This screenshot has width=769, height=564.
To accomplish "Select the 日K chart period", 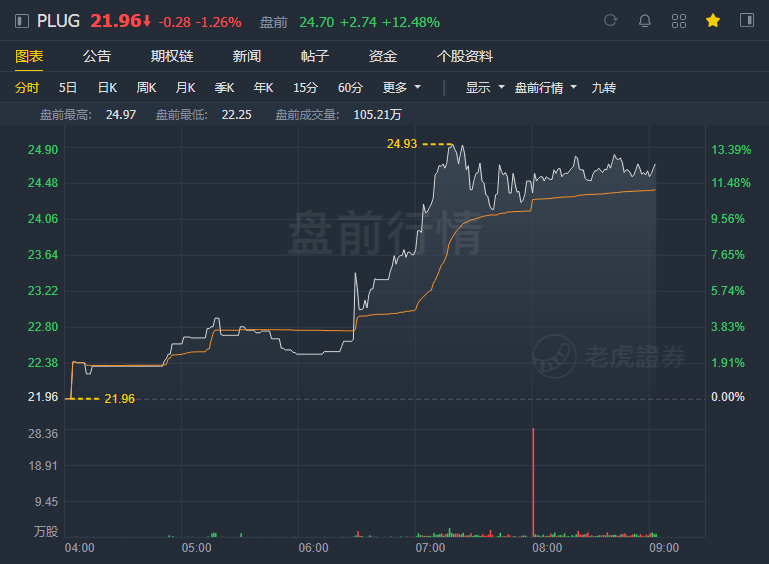I will tap(107, 88).
